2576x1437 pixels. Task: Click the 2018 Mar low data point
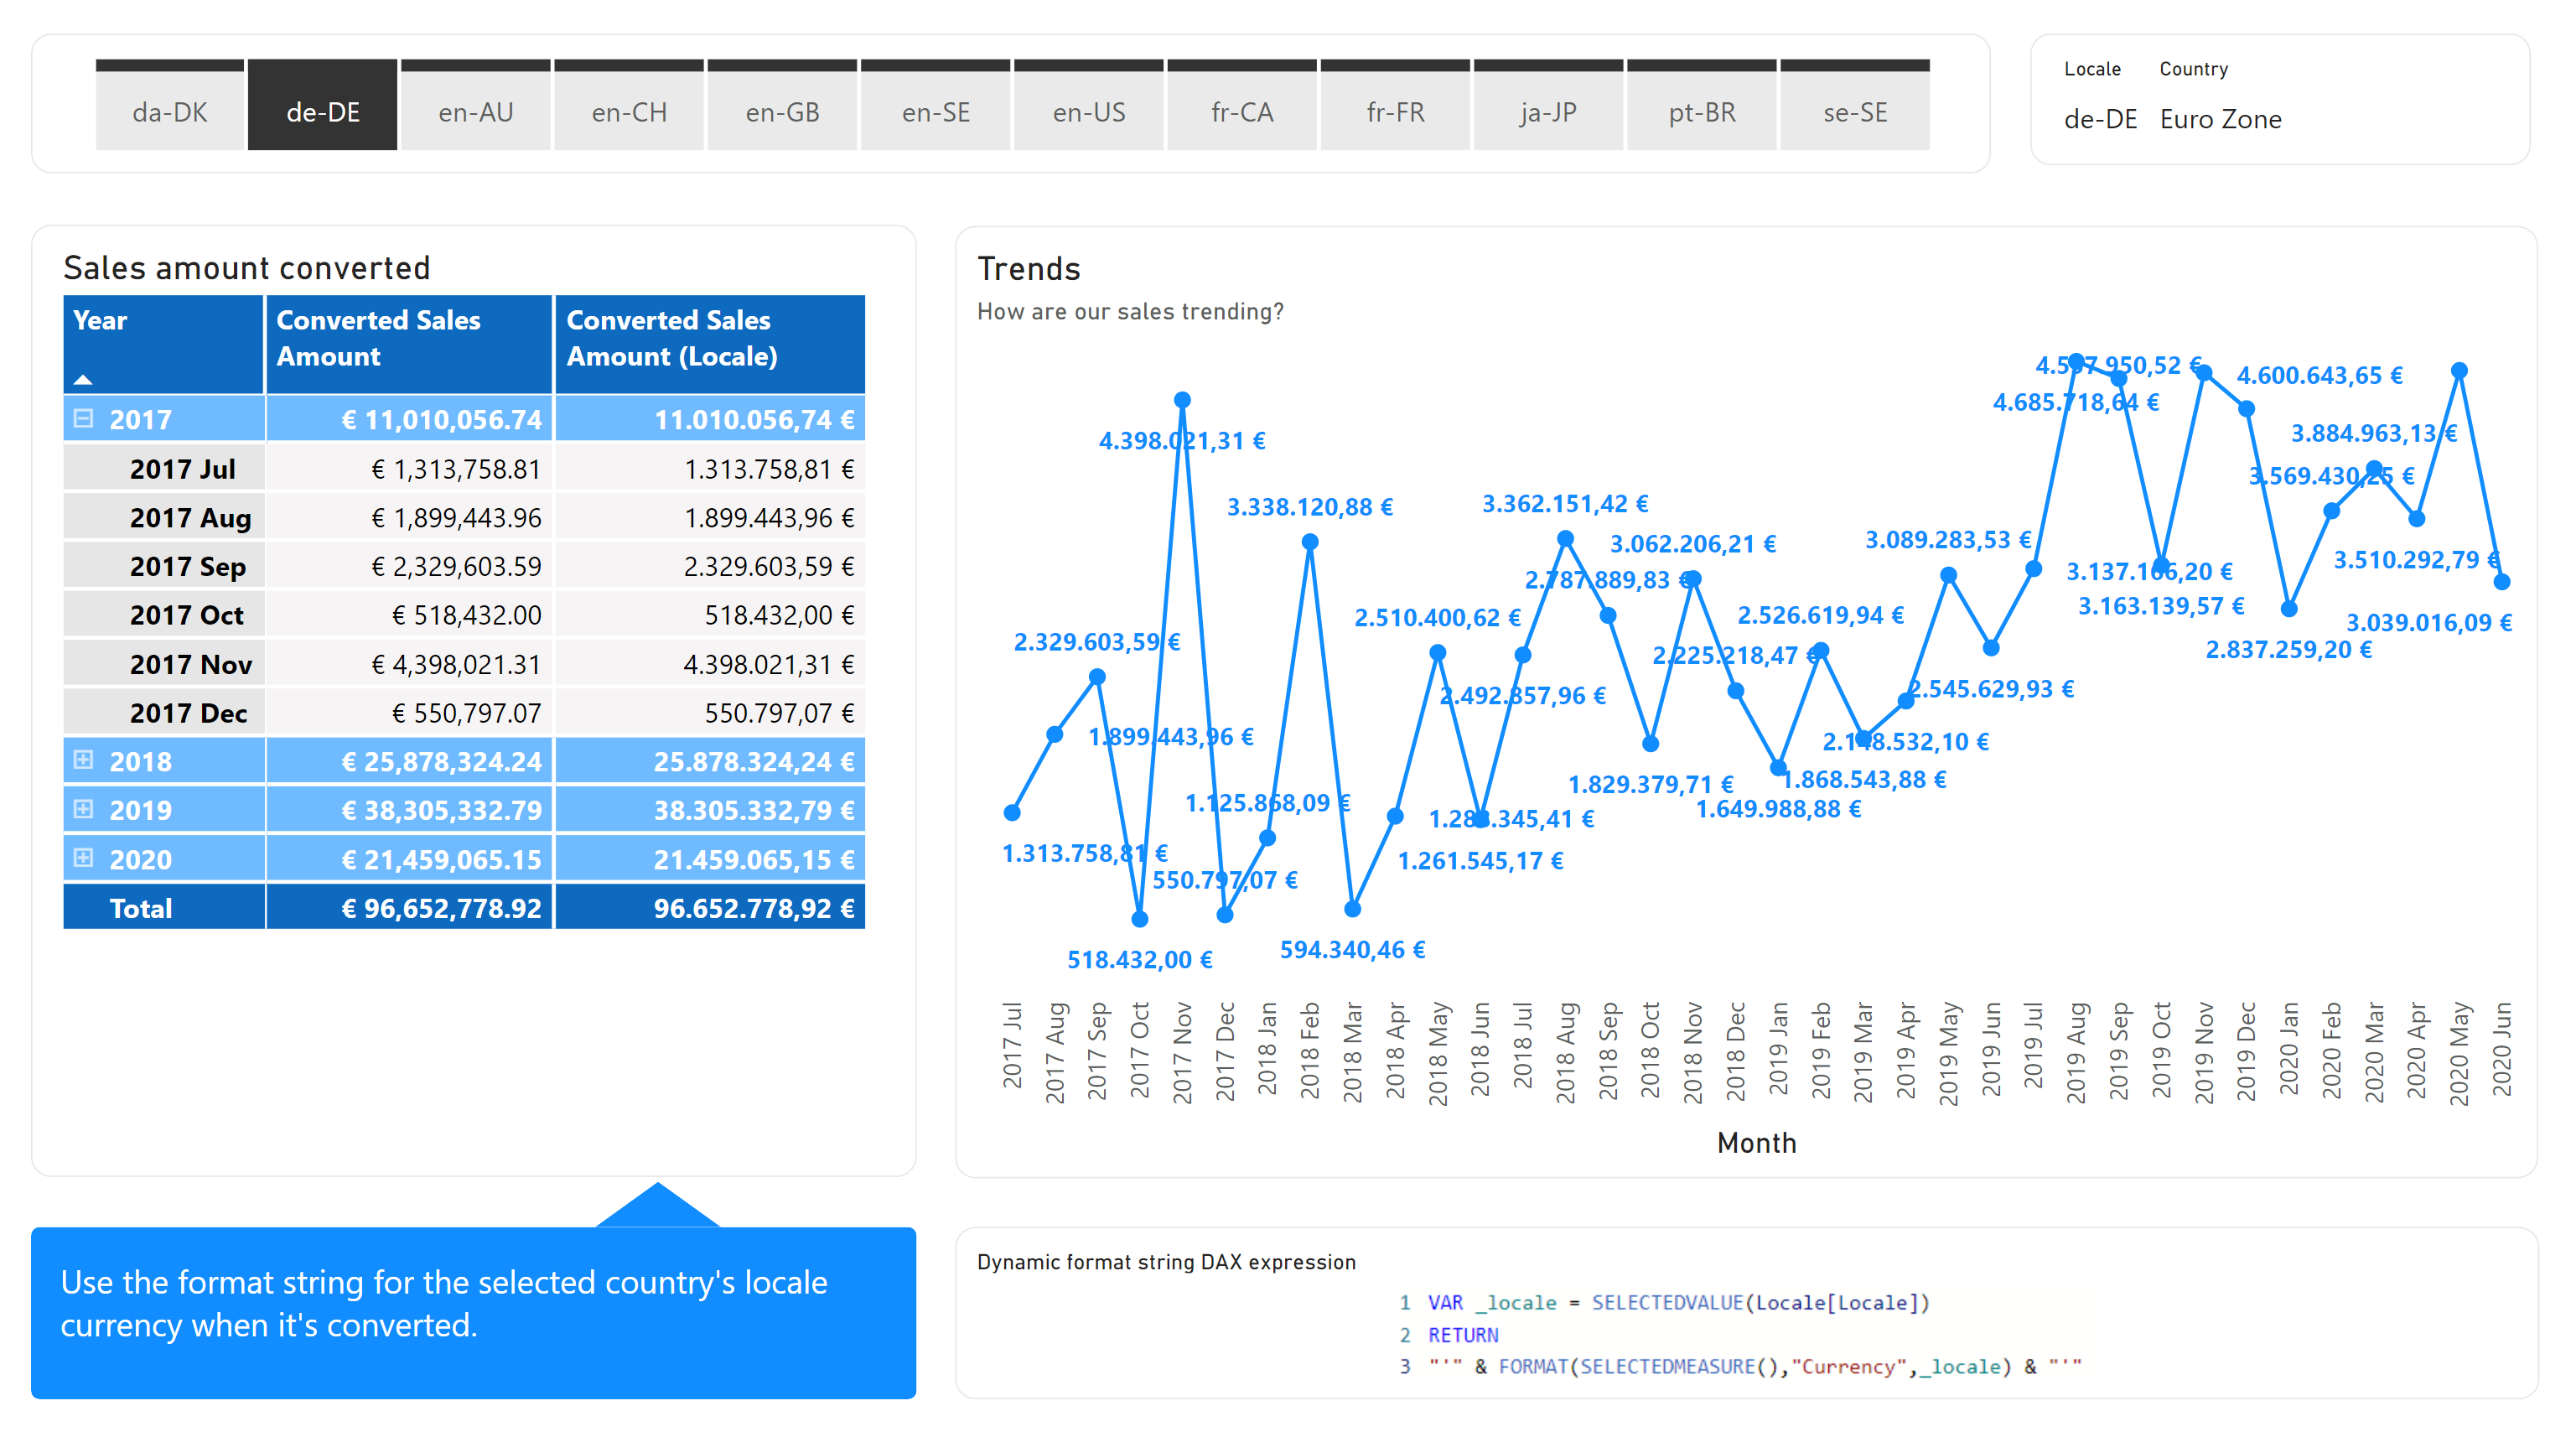(1352, 909)
